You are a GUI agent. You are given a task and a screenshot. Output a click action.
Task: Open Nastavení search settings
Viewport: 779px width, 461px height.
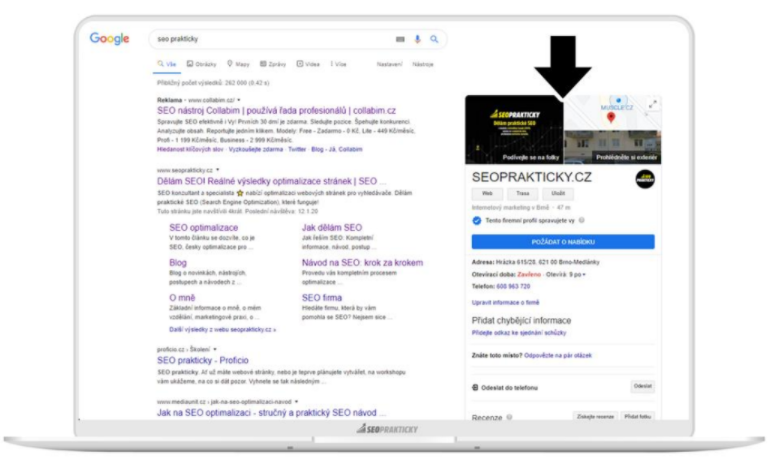point(390,64)
